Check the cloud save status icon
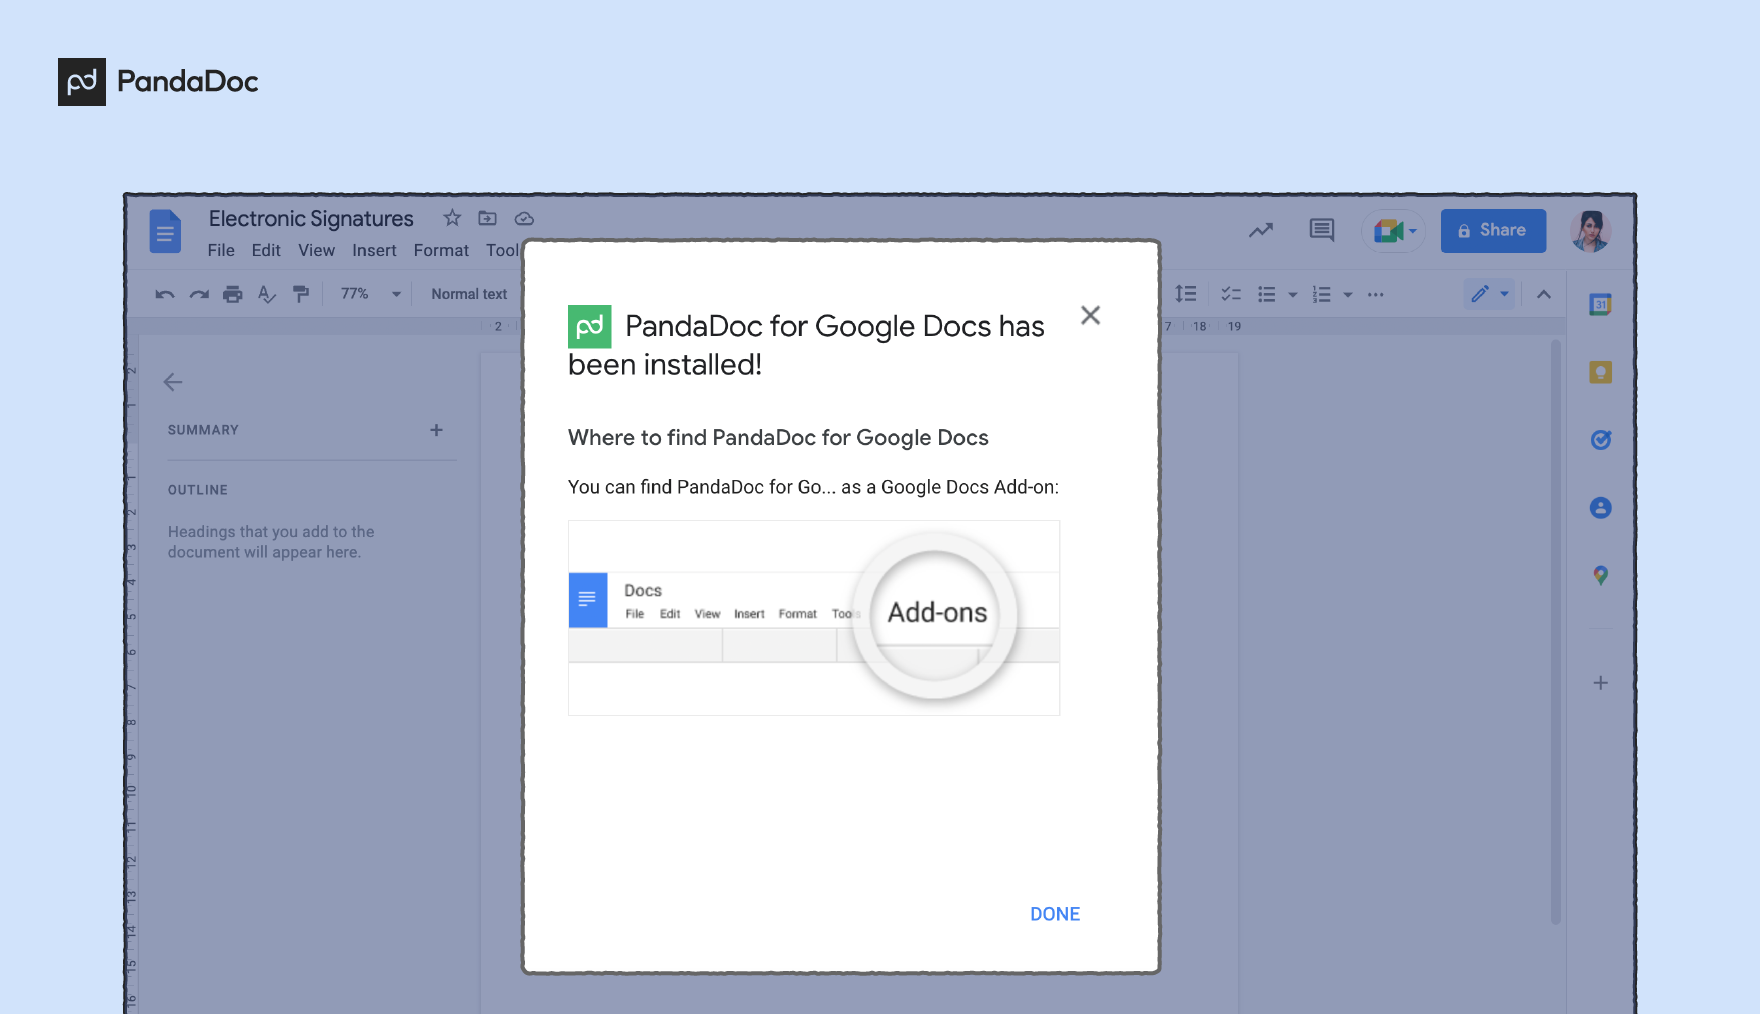This screenshot has height=1014, width=1760. click(524, 218)
